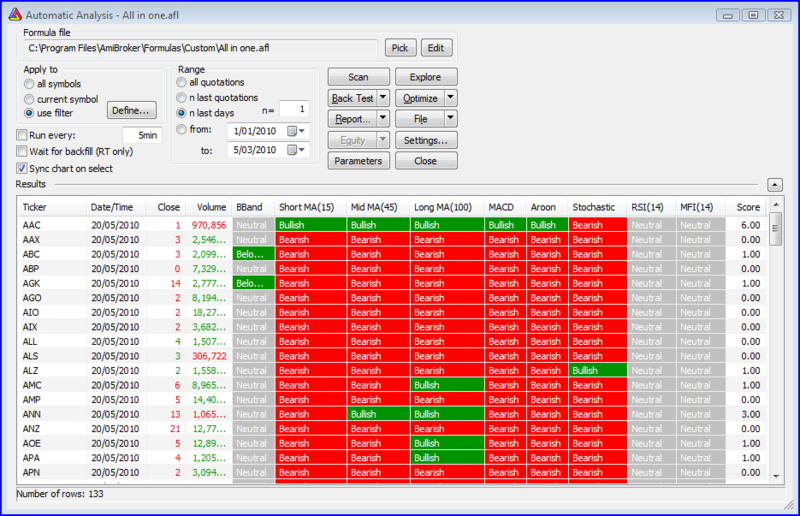Click the Bullish Mid MA(45) cell for ANN
This screenshot has height=516, width=800.
(x=379, y=414)
